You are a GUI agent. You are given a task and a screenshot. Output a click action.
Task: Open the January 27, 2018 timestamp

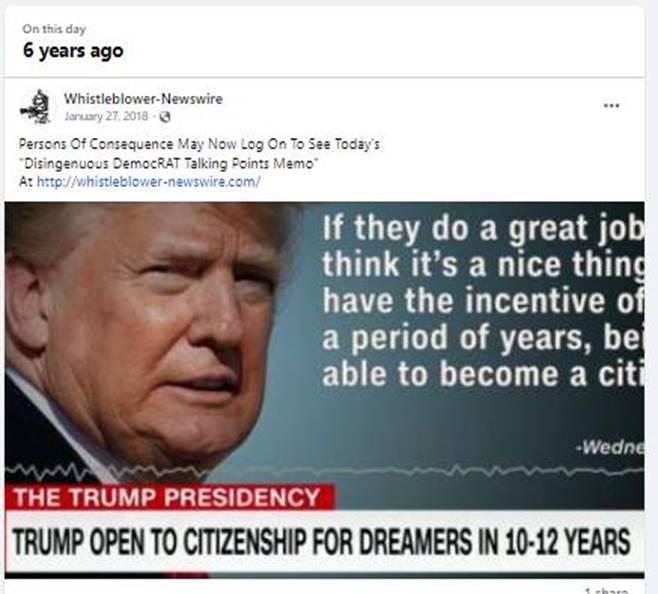pyautogui.click(x=106, y=116)
